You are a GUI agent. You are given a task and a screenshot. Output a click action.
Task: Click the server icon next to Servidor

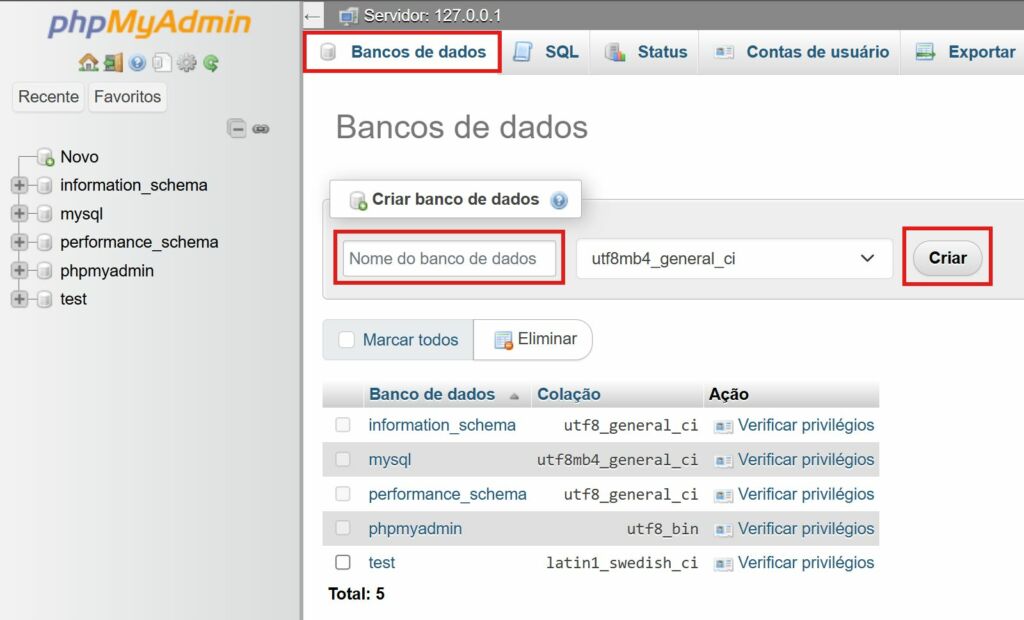349,16
